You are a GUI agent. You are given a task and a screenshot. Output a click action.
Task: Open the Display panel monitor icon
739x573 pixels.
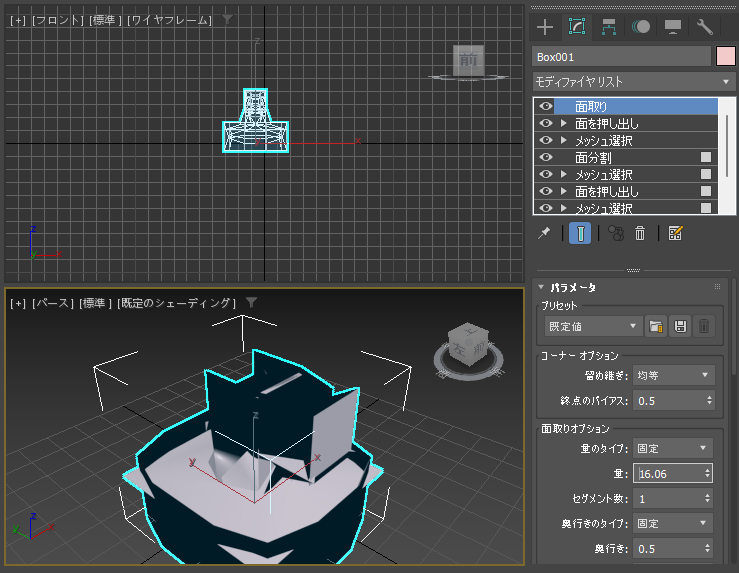[x=673, y=27]
